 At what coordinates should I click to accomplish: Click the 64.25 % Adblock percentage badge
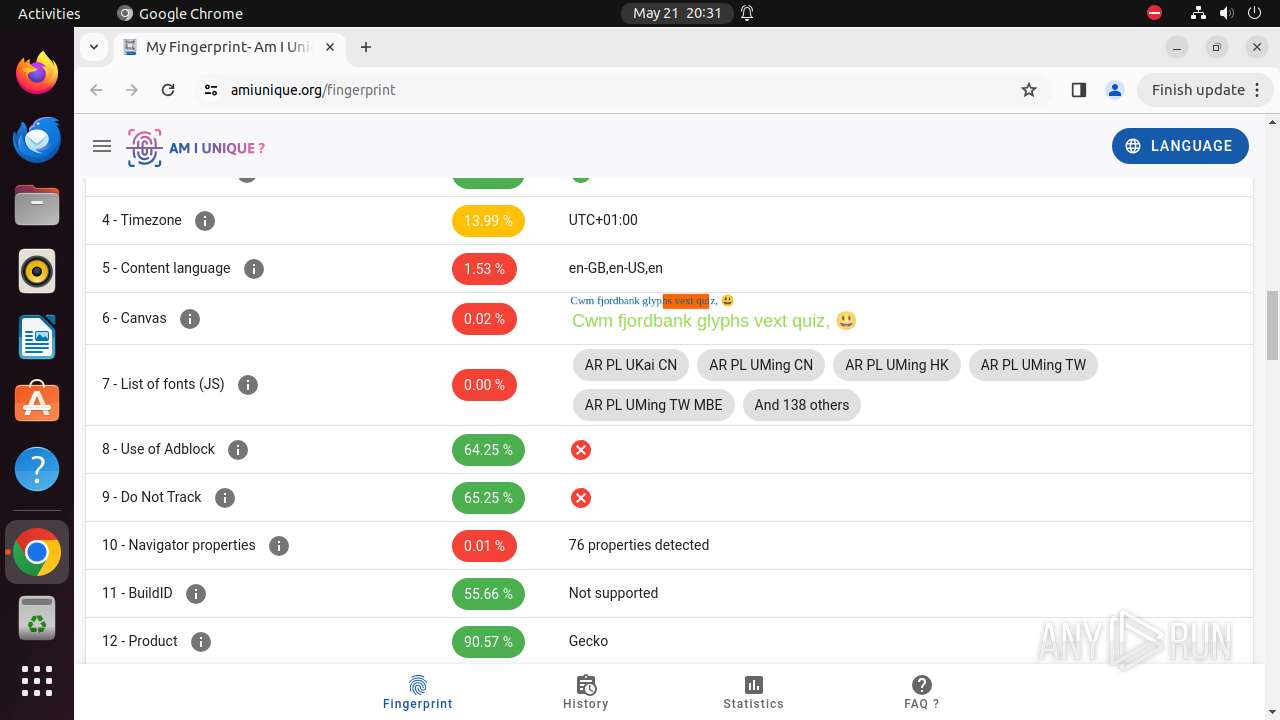click(x=488, y=450)
